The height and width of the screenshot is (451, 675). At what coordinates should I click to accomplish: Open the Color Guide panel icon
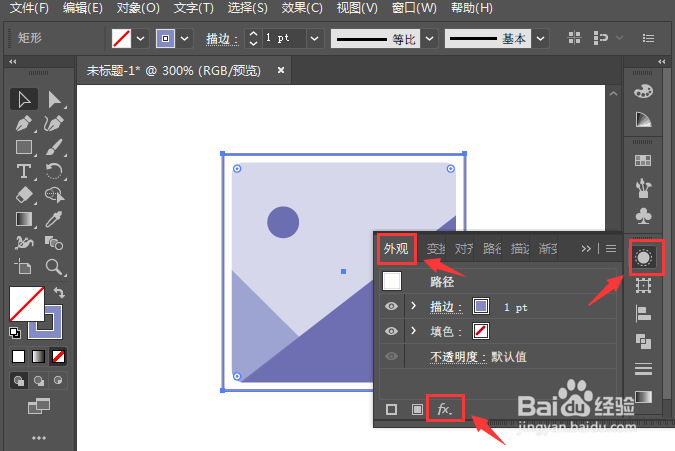(643, 119)
